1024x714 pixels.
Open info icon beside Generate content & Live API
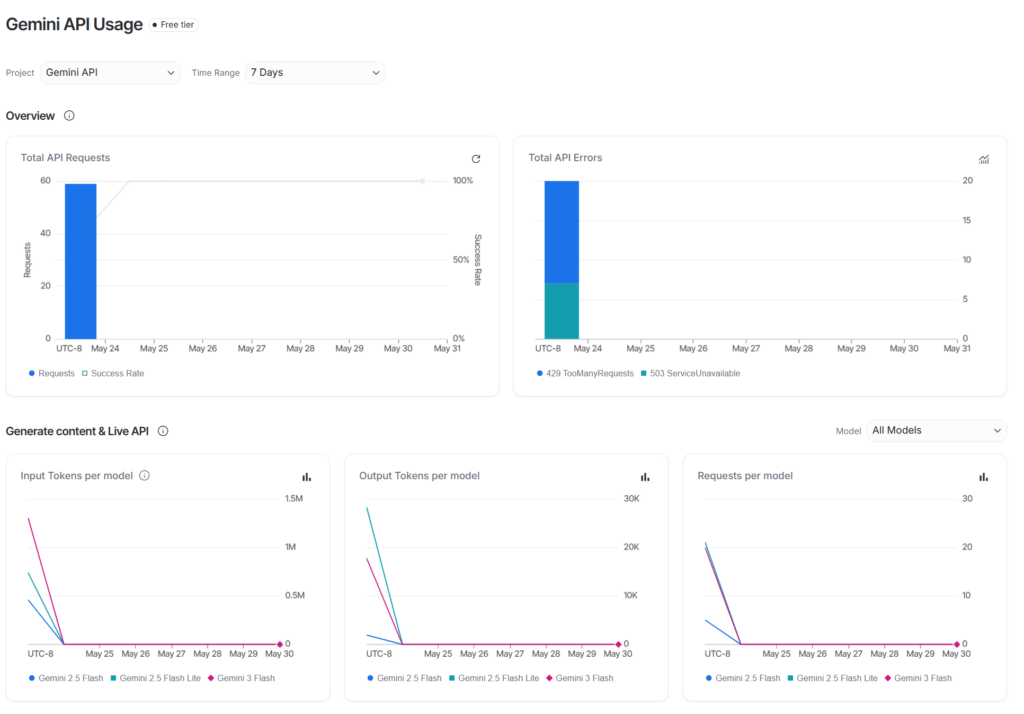click(163, 431)
